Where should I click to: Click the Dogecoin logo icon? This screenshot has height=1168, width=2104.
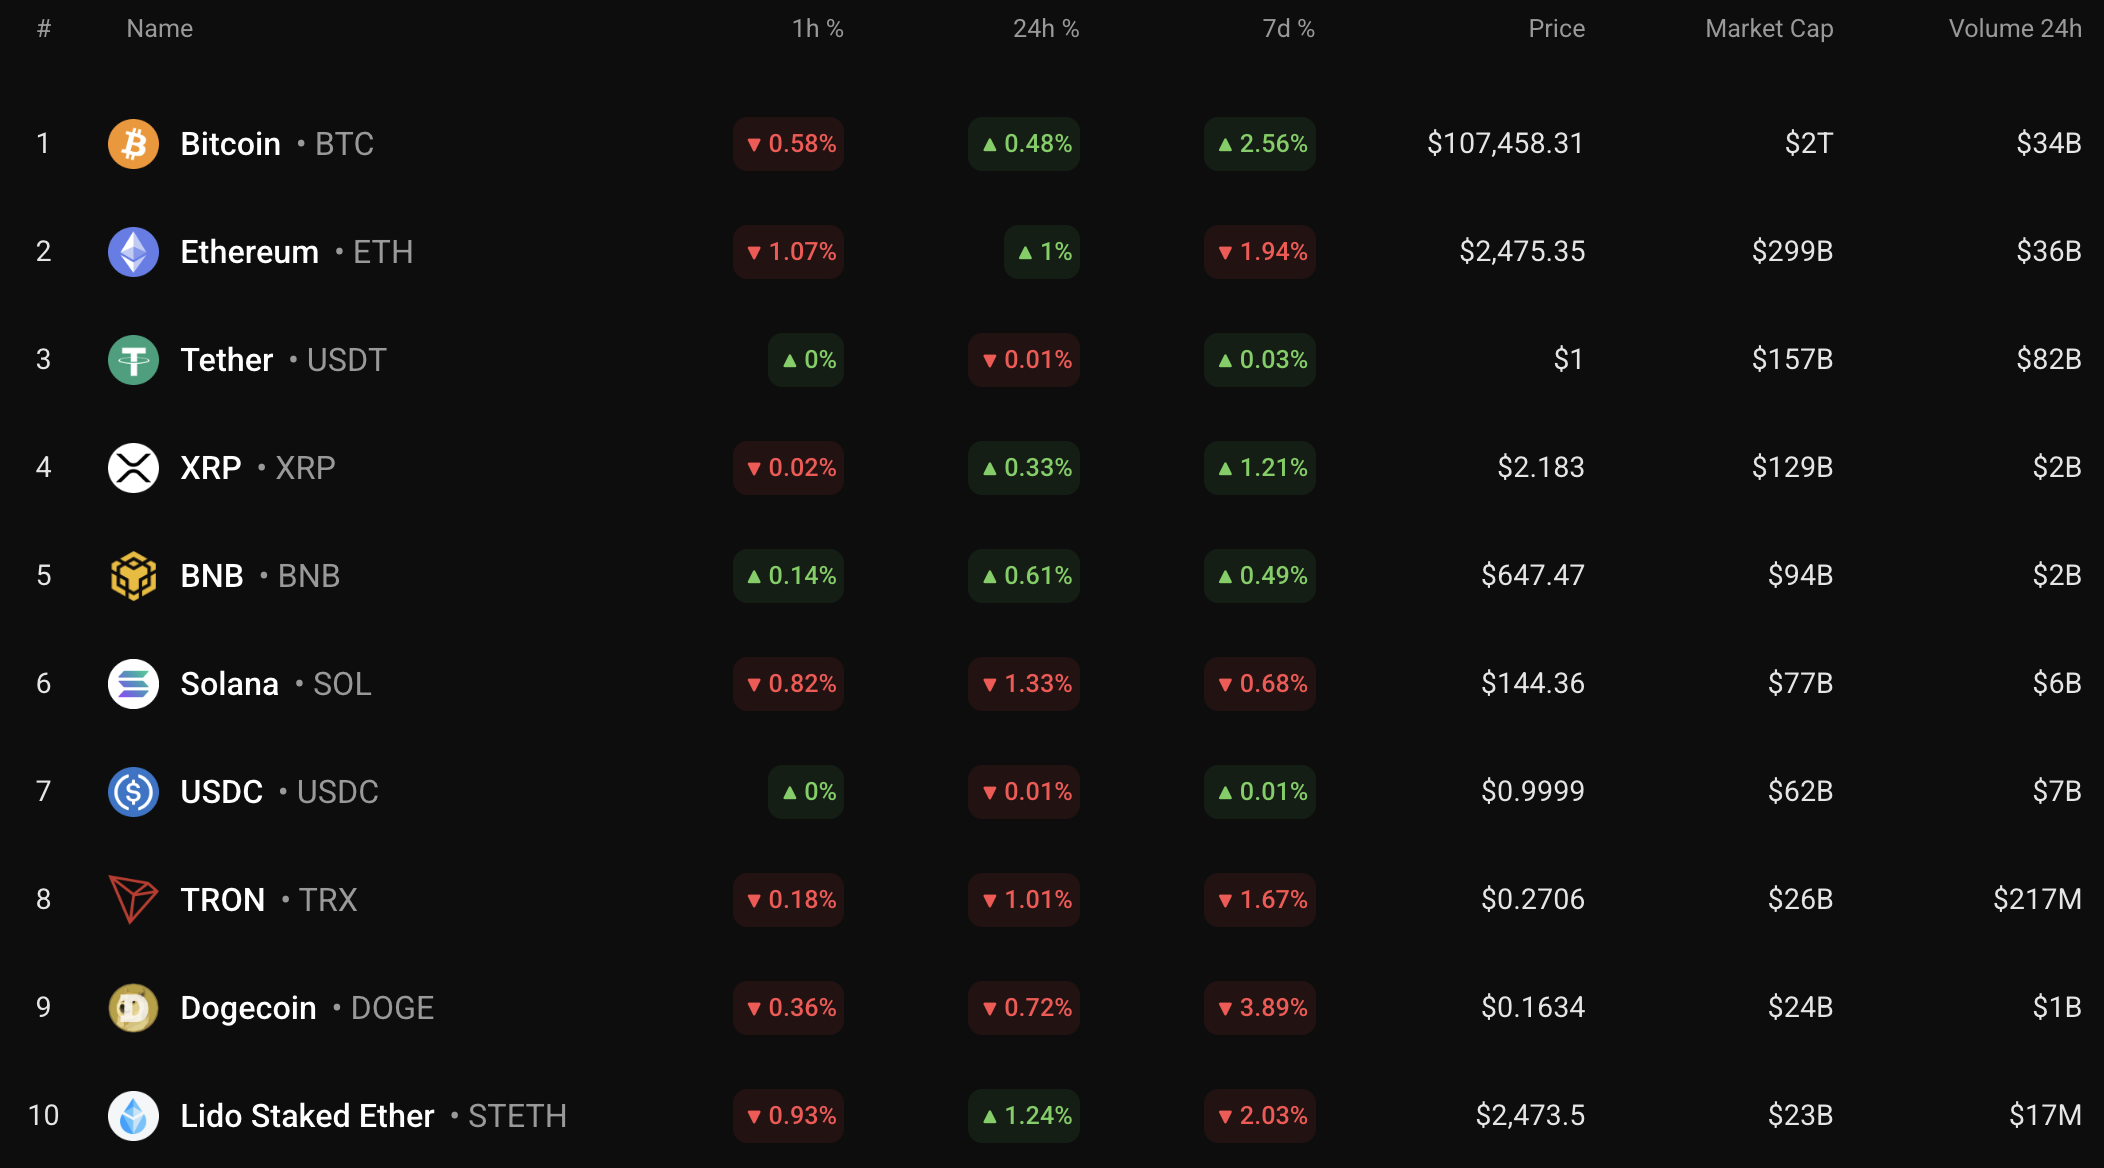tap(133, 1008)
